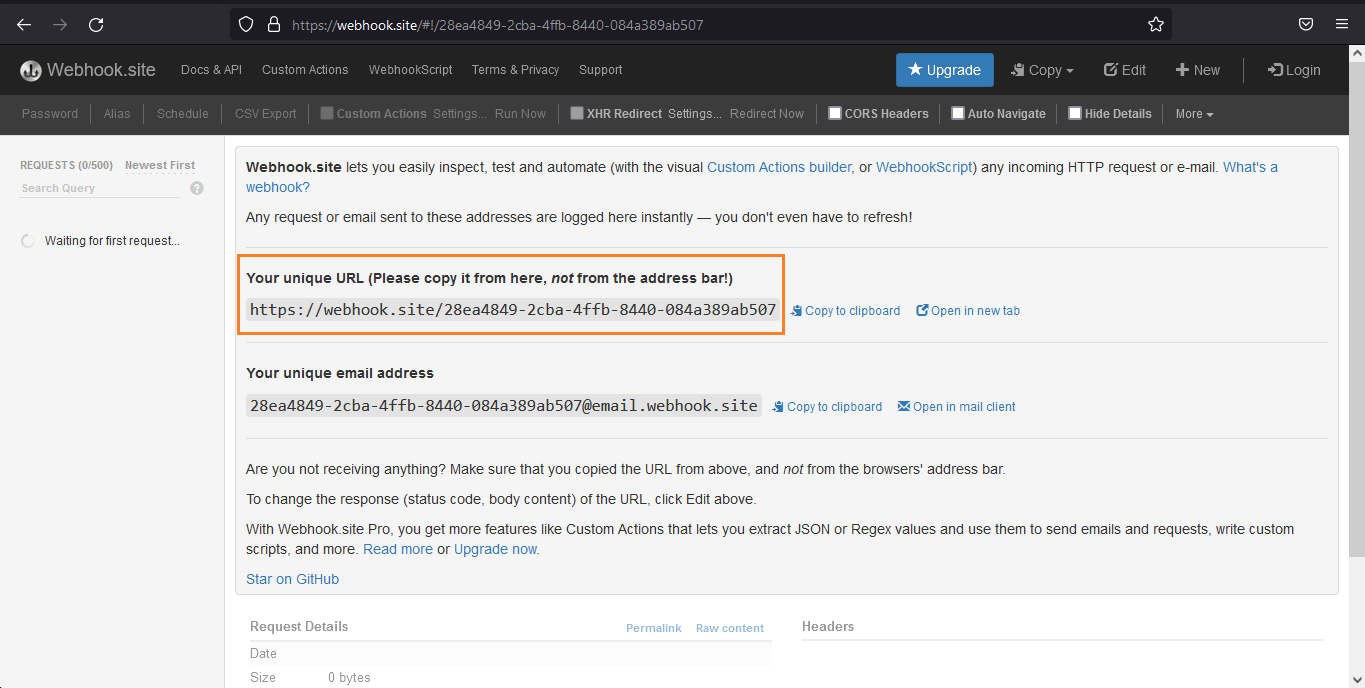
Task: Expand the Copy dropdown
Action: (x=1042, y=70)
